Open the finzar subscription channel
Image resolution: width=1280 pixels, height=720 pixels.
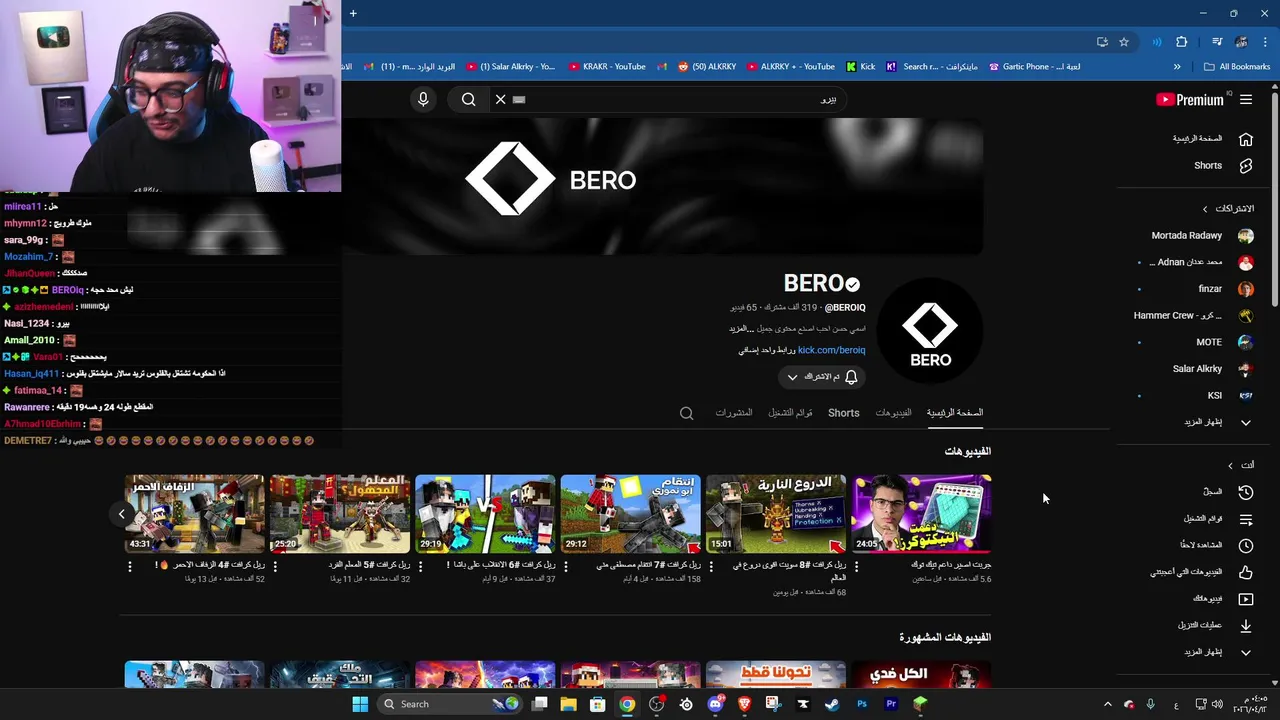(x=1224, y=289)
